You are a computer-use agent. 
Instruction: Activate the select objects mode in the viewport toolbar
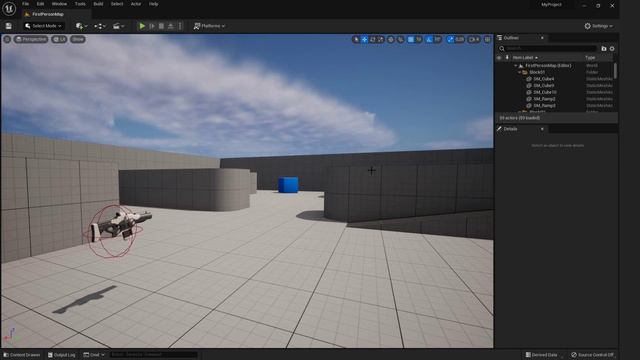coord(356,39)
